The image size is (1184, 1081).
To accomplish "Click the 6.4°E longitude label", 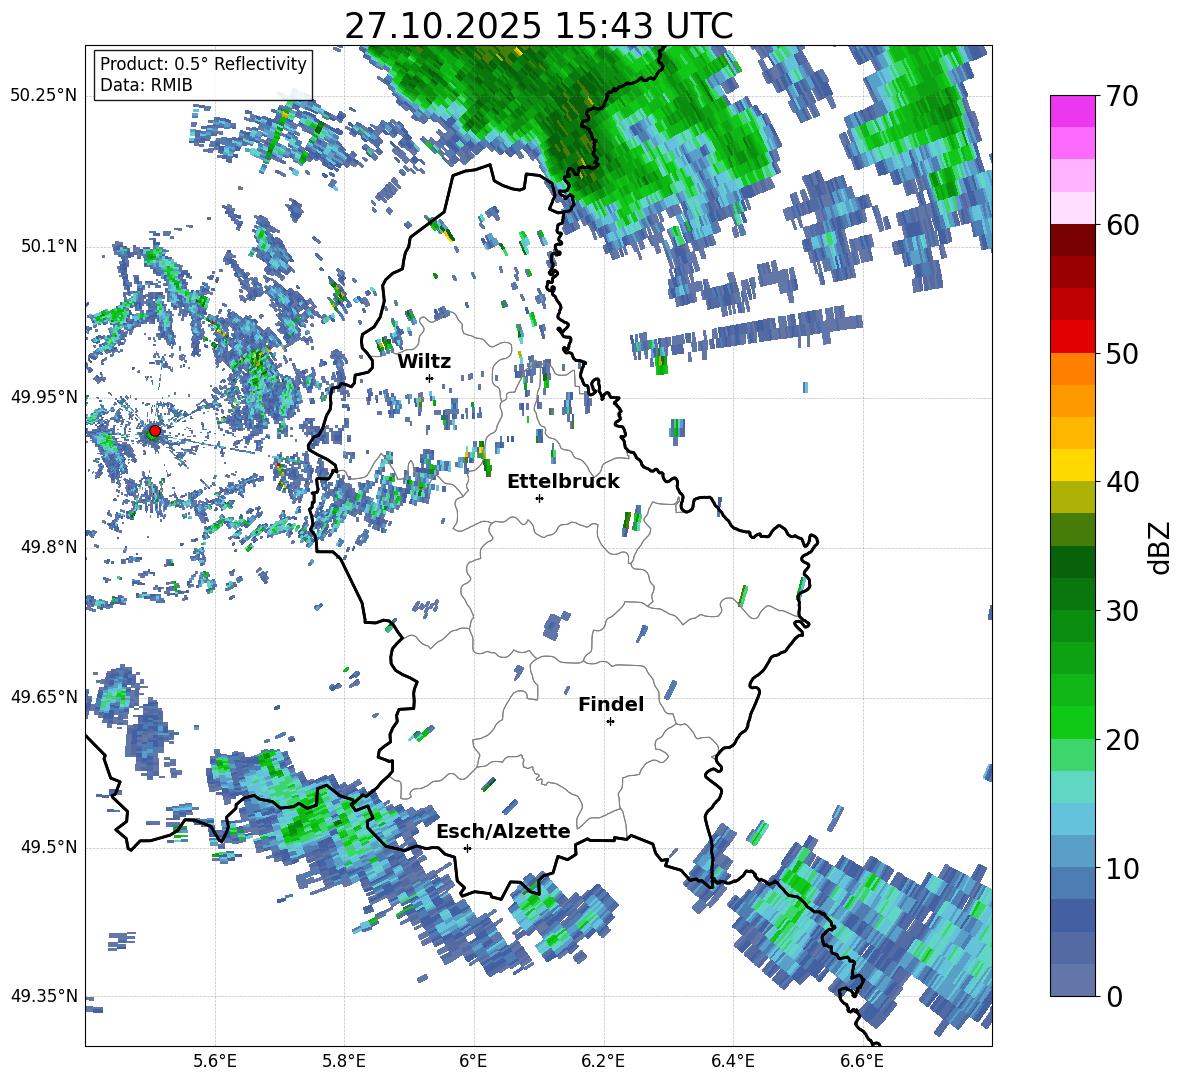I will pos(732,1061).
